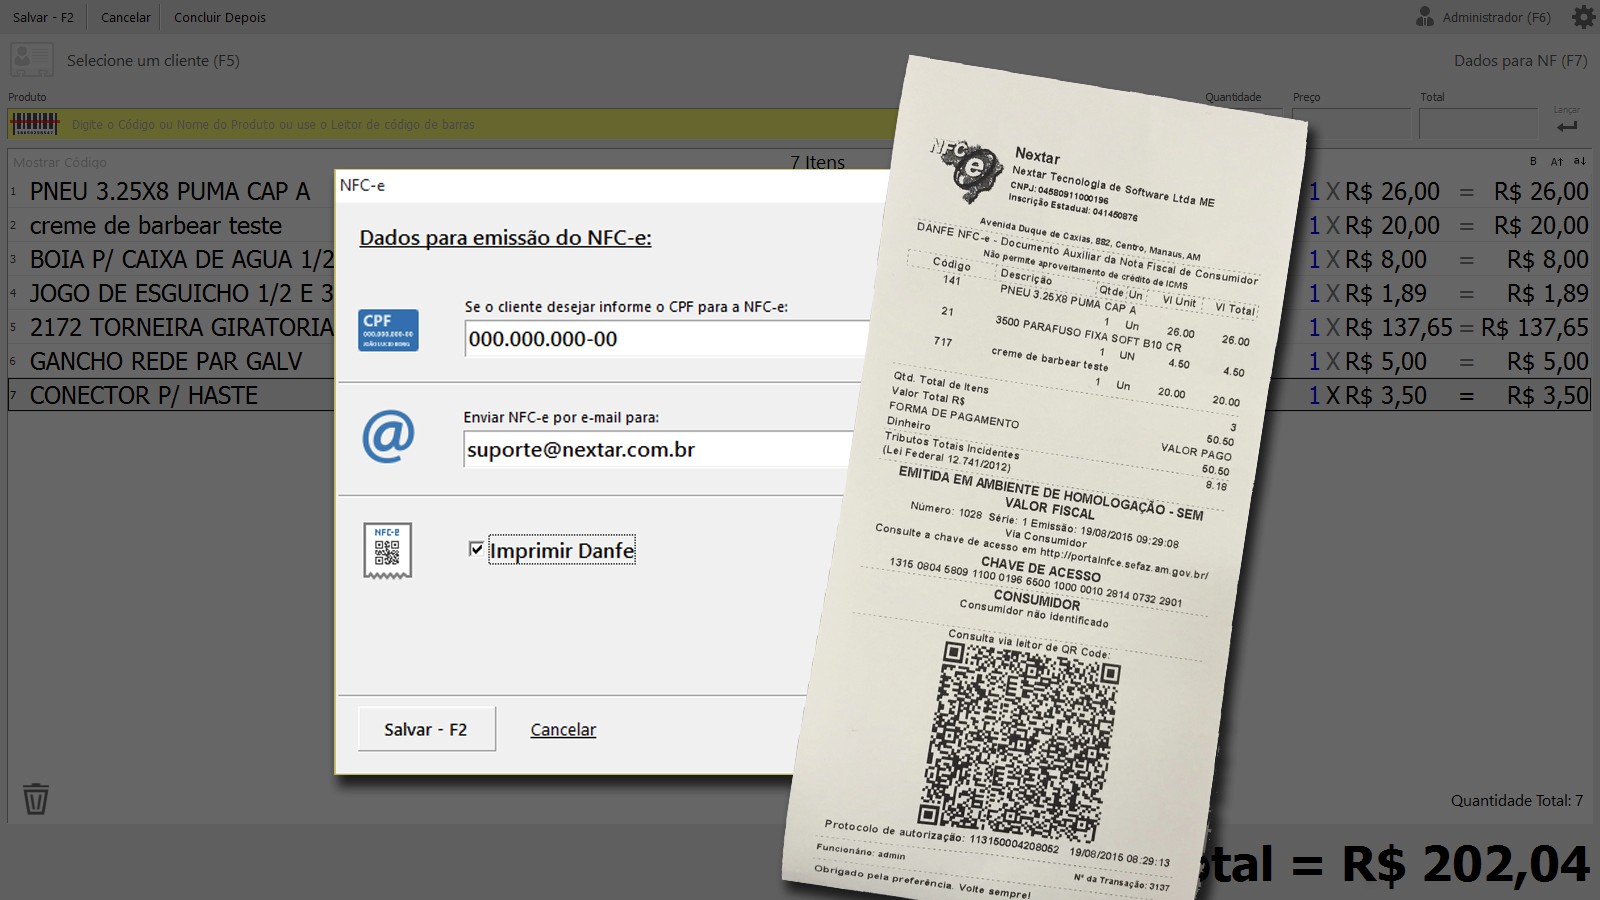Click the Lançar enter arrow icon
Viewport: 1600px width, 900px height.
[1567, 126]
